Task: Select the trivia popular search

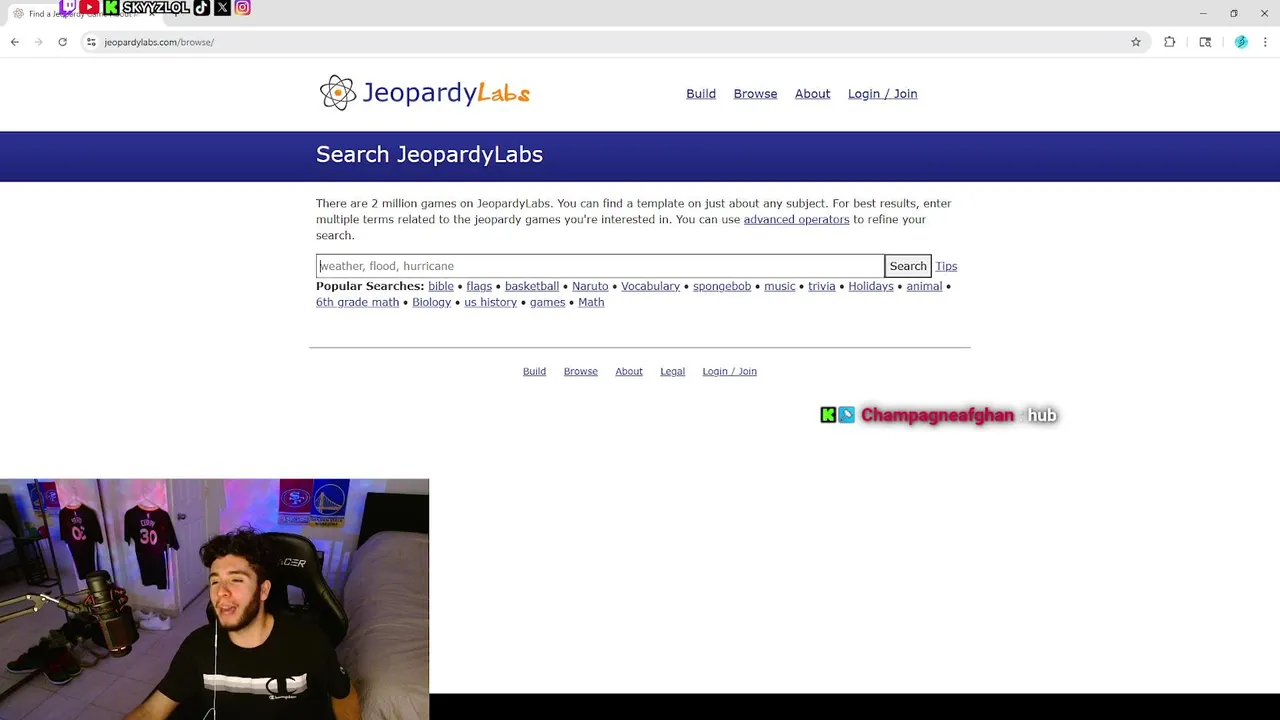Action: (822, 286)
